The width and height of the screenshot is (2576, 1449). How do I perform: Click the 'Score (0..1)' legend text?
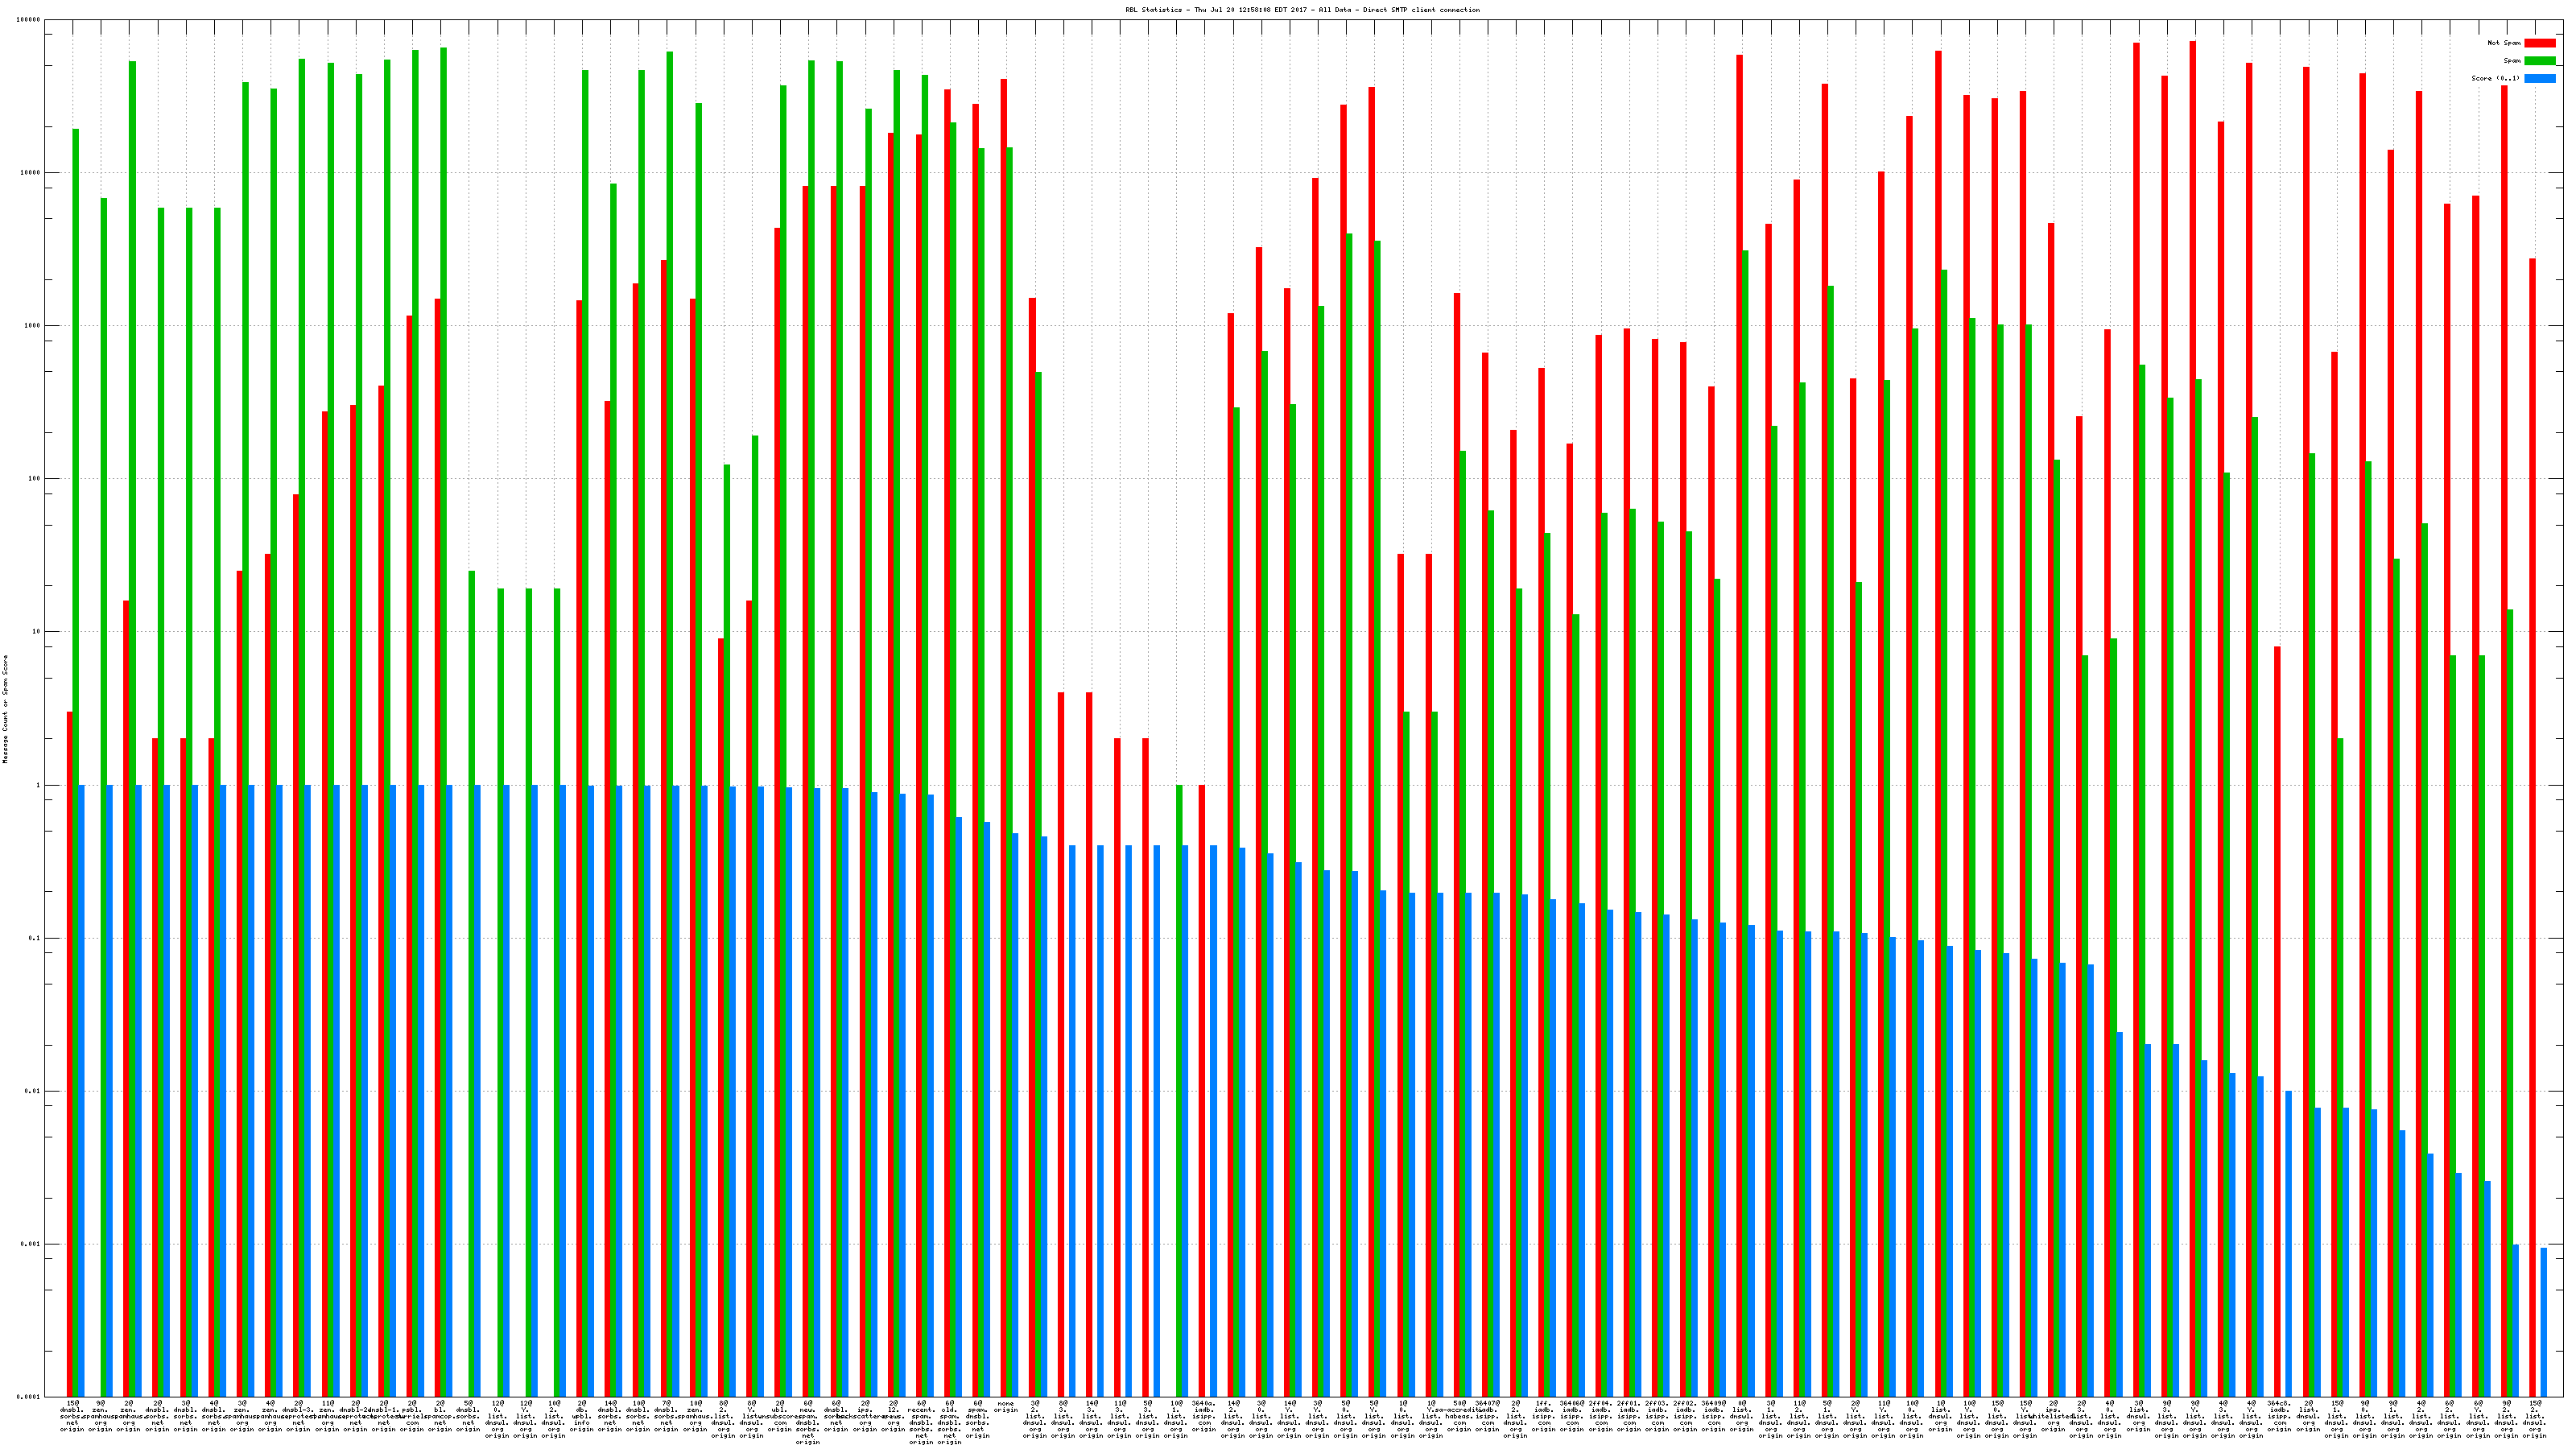2495,78
